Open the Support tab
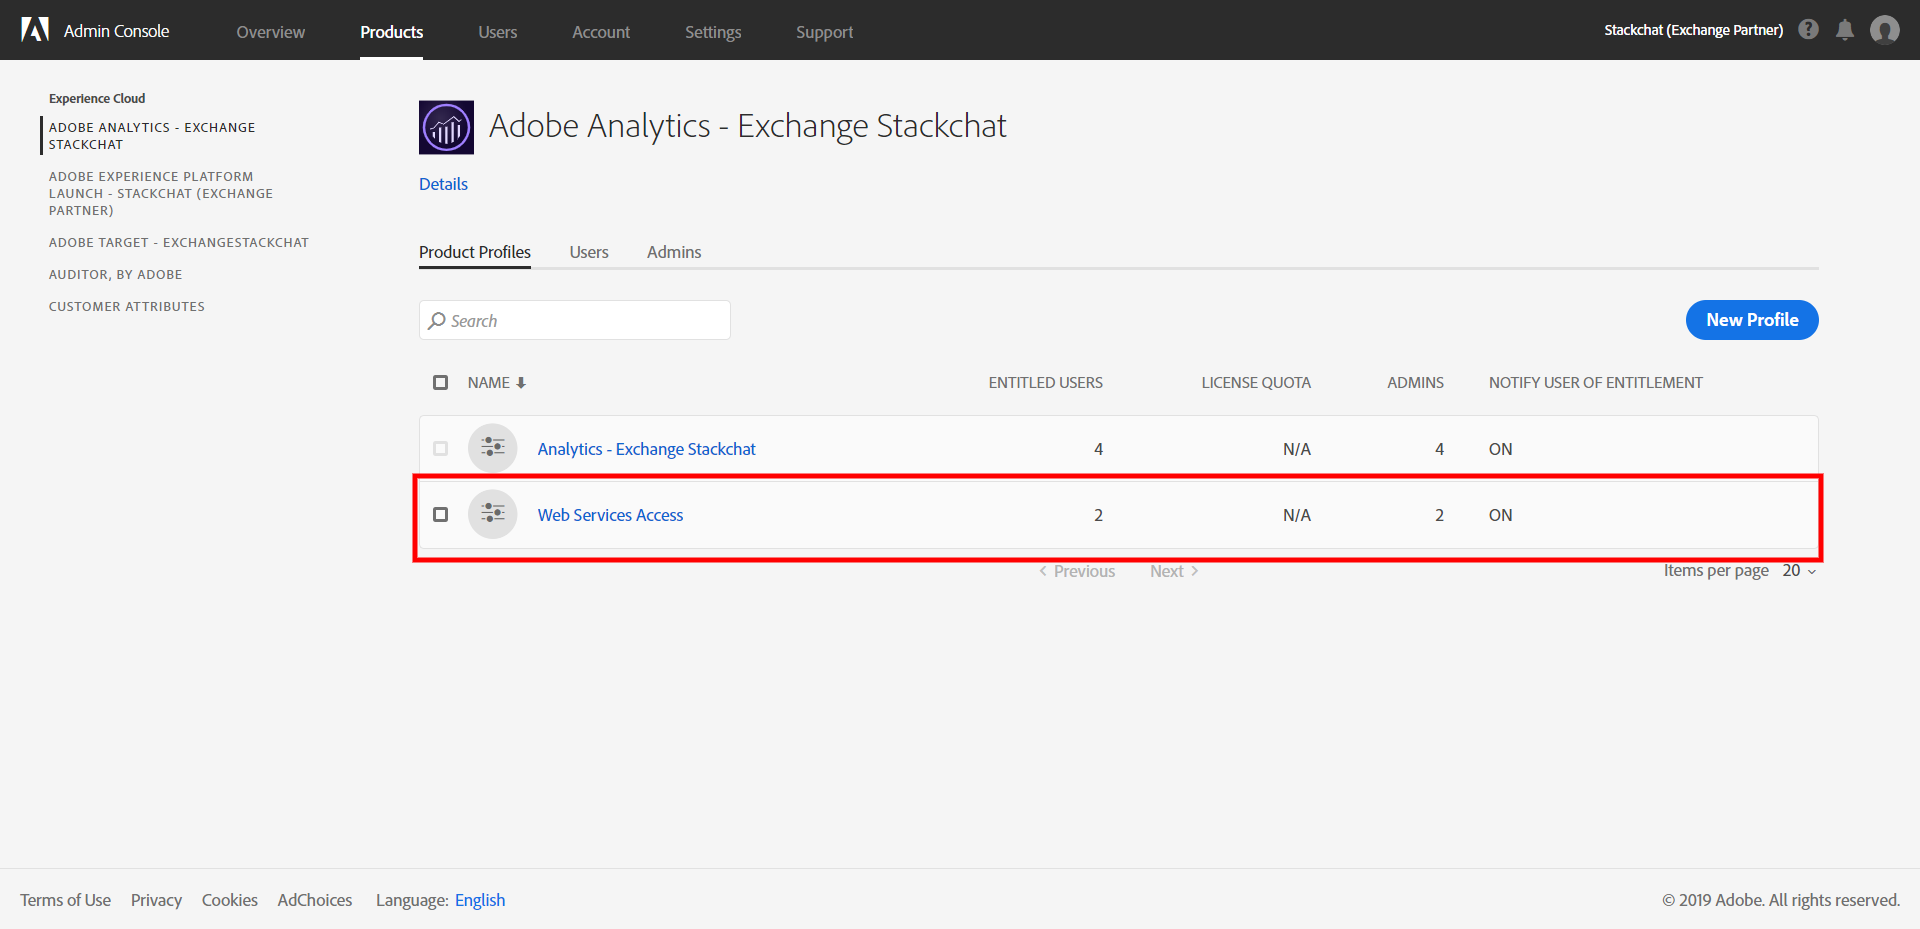This screenshot has width=1920, height=929. click(825, 32)
